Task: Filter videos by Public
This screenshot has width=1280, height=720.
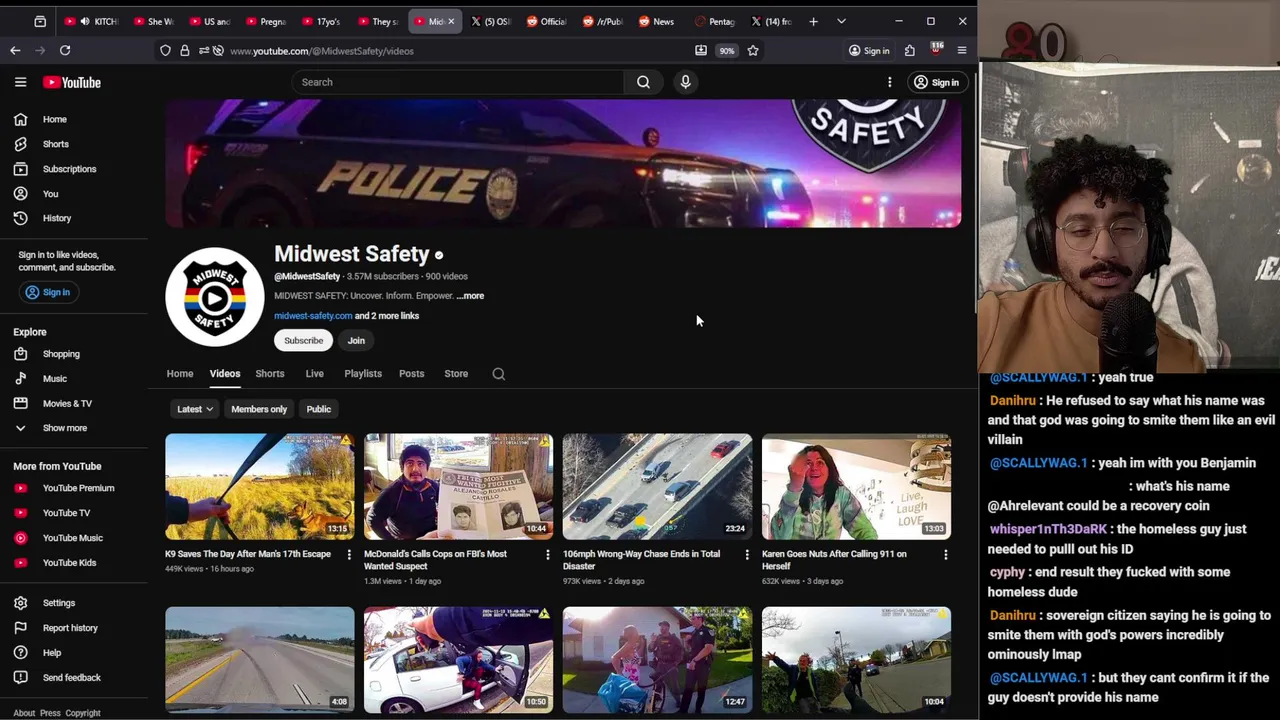Action: [x=319, y=409]
